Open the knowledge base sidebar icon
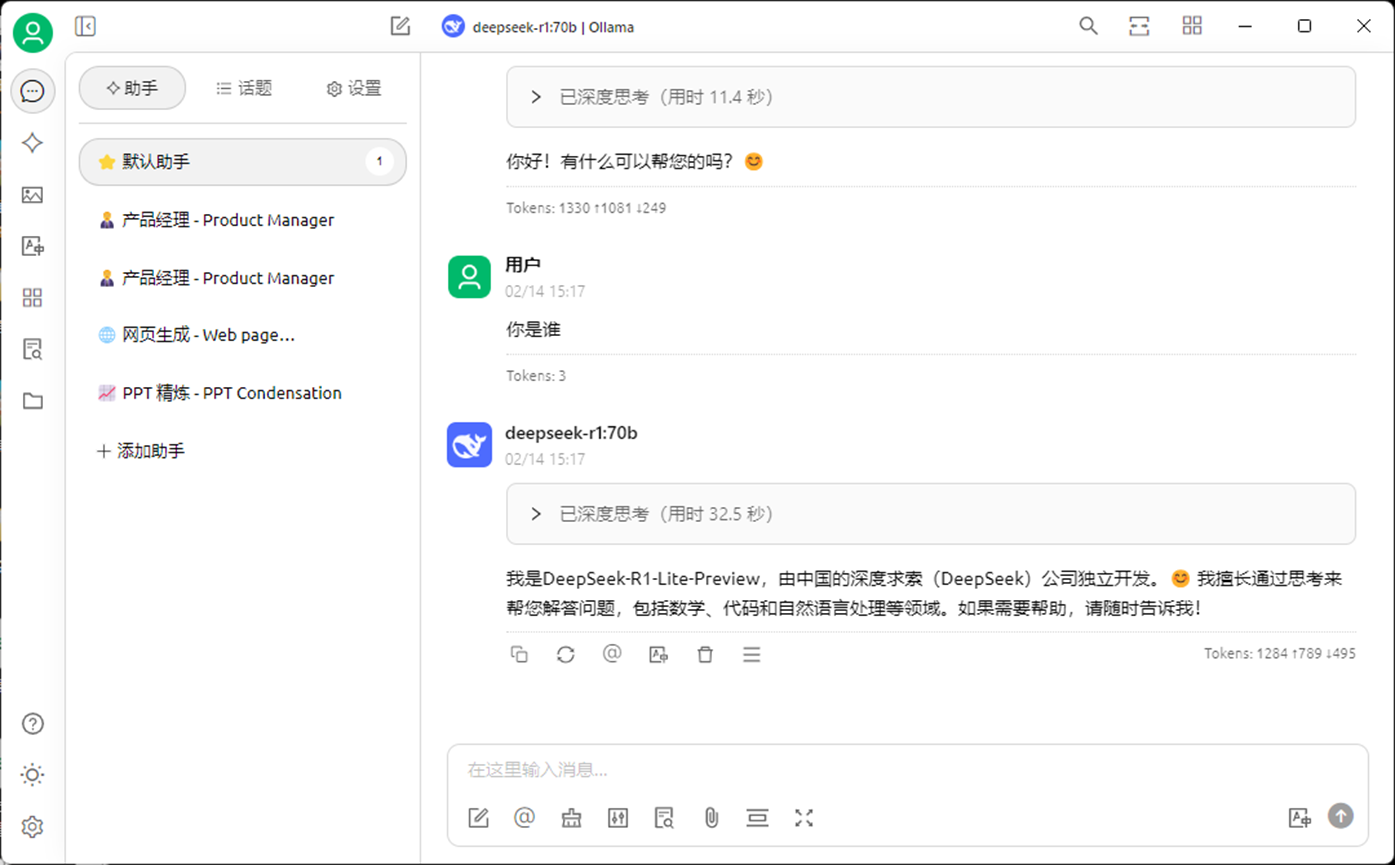This screenshot has width=1395, height=865. coord(33,349)
